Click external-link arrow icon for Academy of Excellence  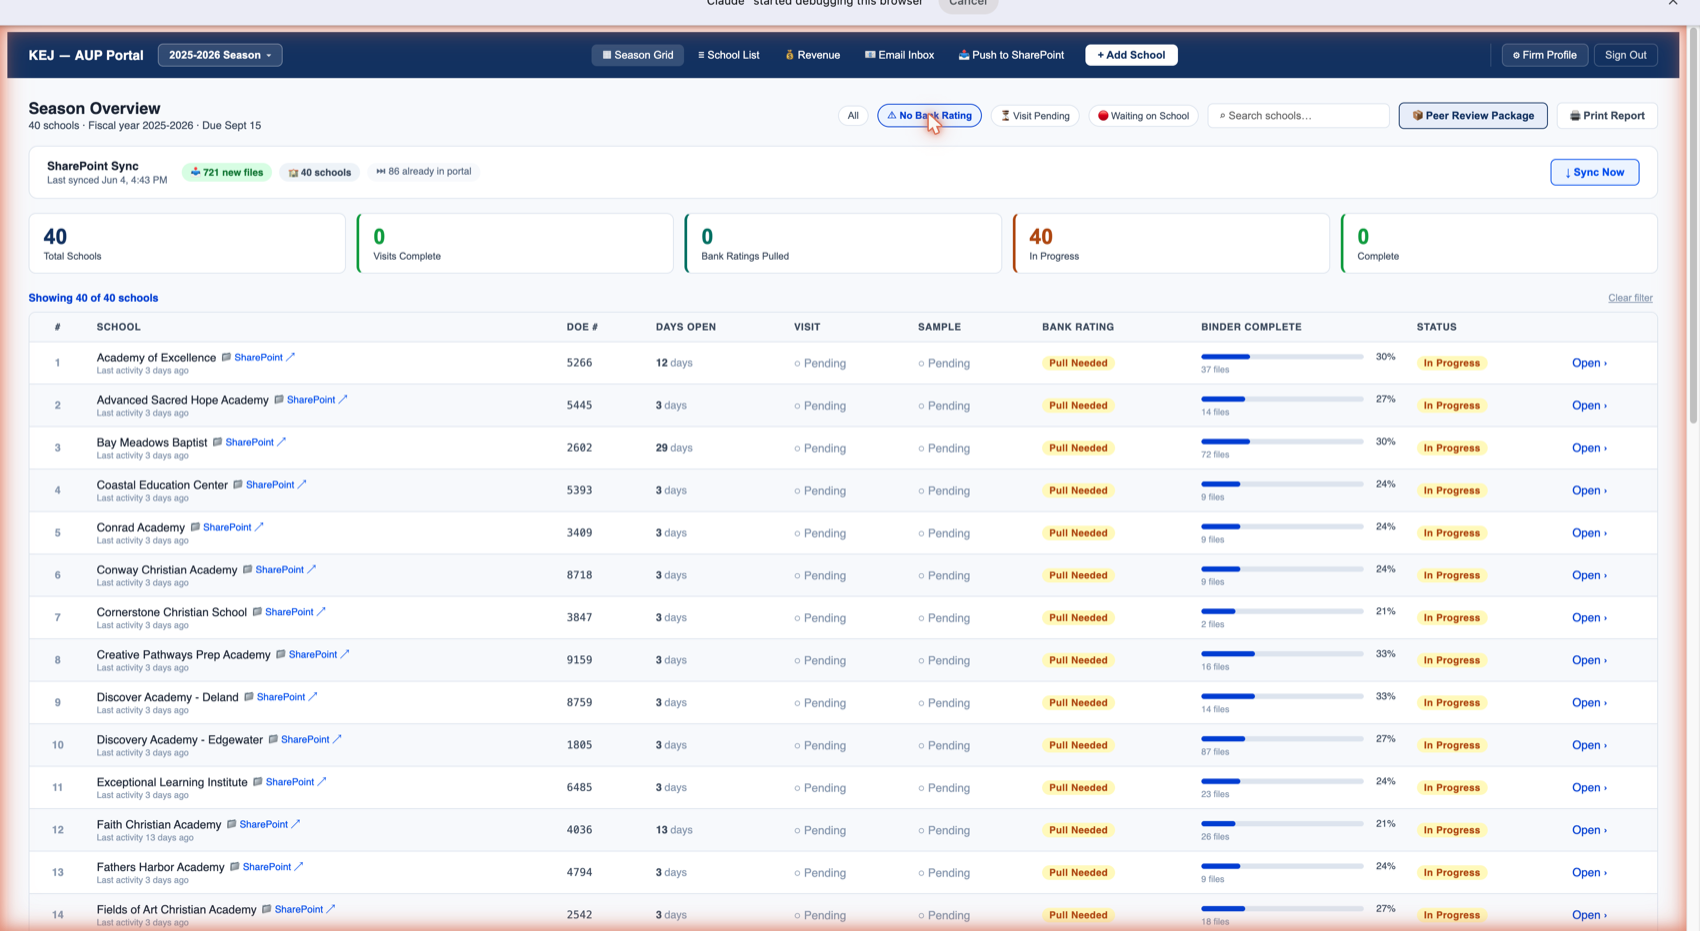(291, 357)
